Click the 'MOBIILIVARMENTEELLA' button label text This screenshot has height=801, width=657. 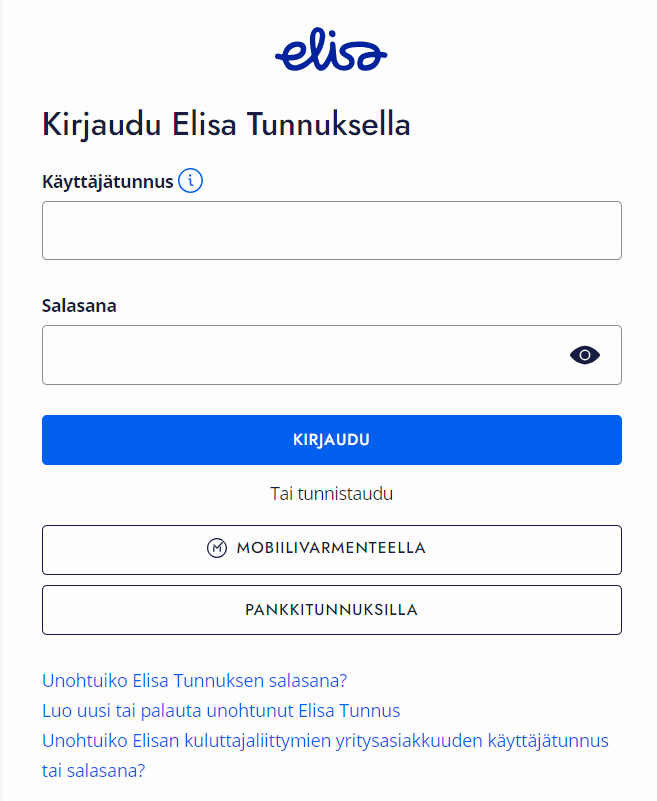[331, 548]
